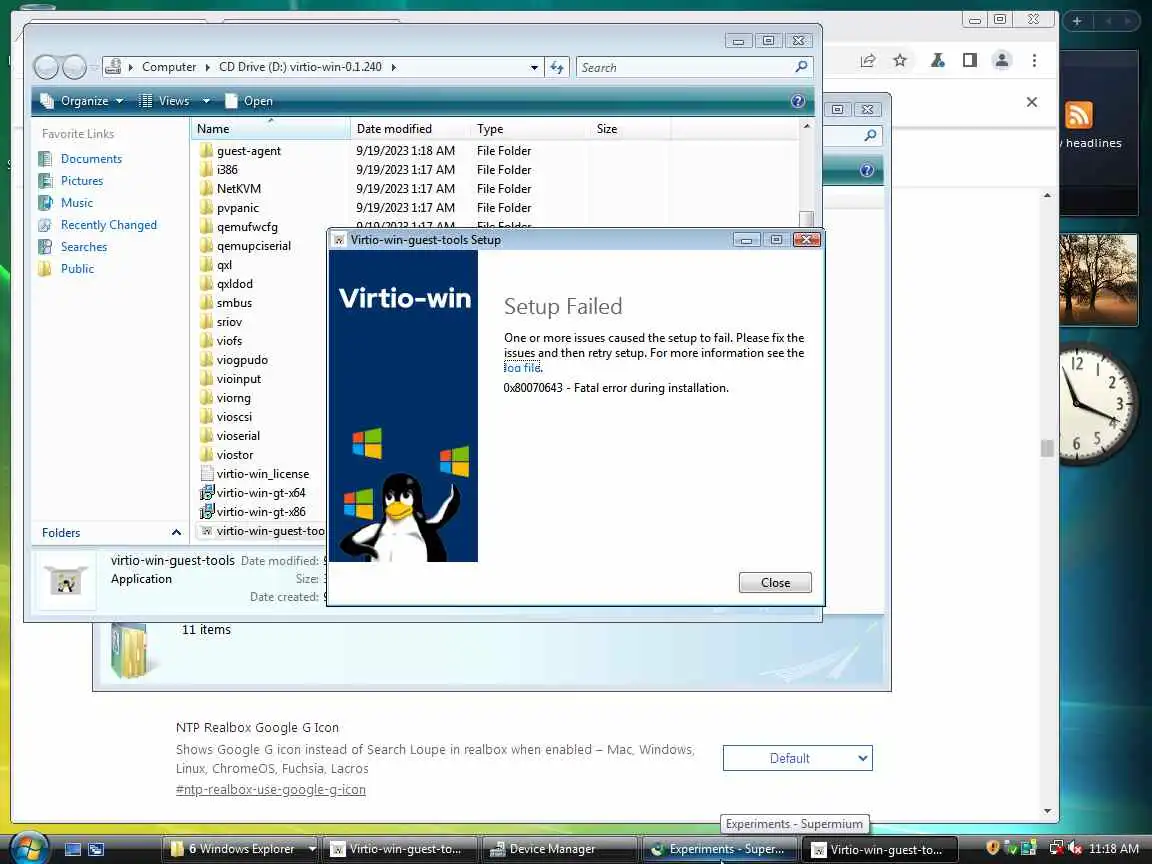Image resolution: width=1152 pixels, height=864 pixels.
Task: Select the sriov folder
Action: pos(229,322)
